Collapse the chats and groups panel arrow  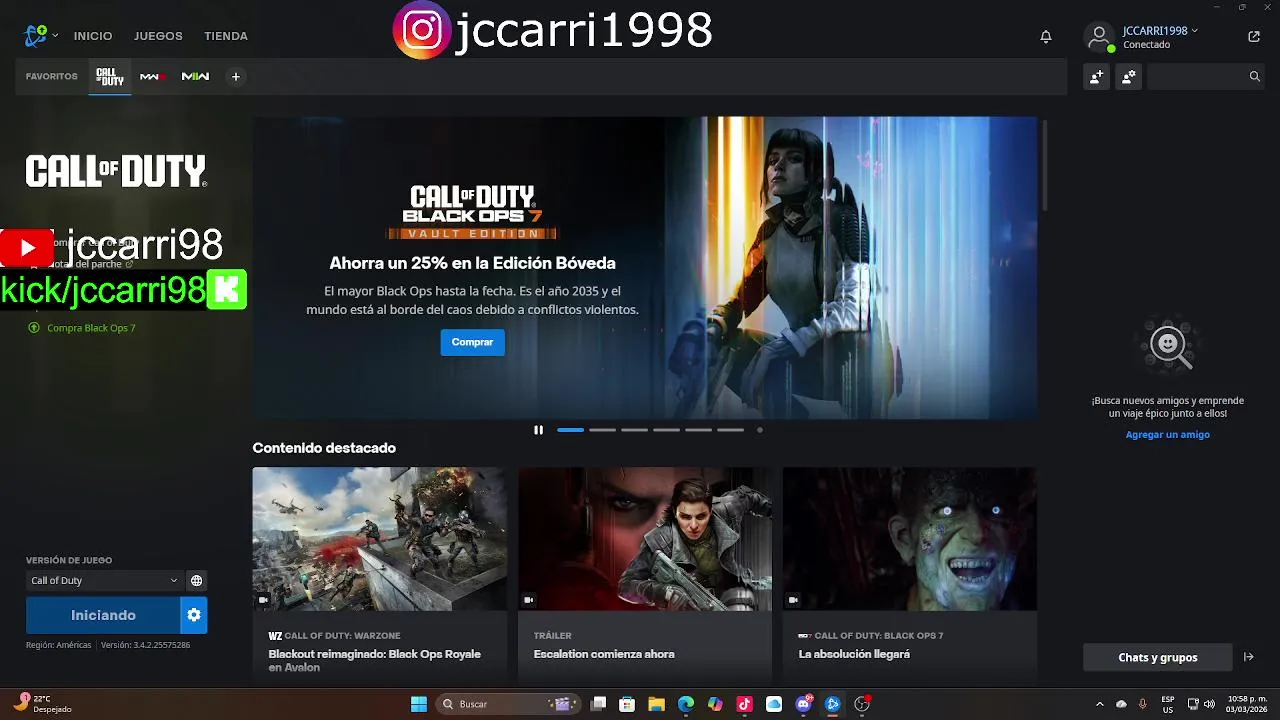click(1248, 657)
